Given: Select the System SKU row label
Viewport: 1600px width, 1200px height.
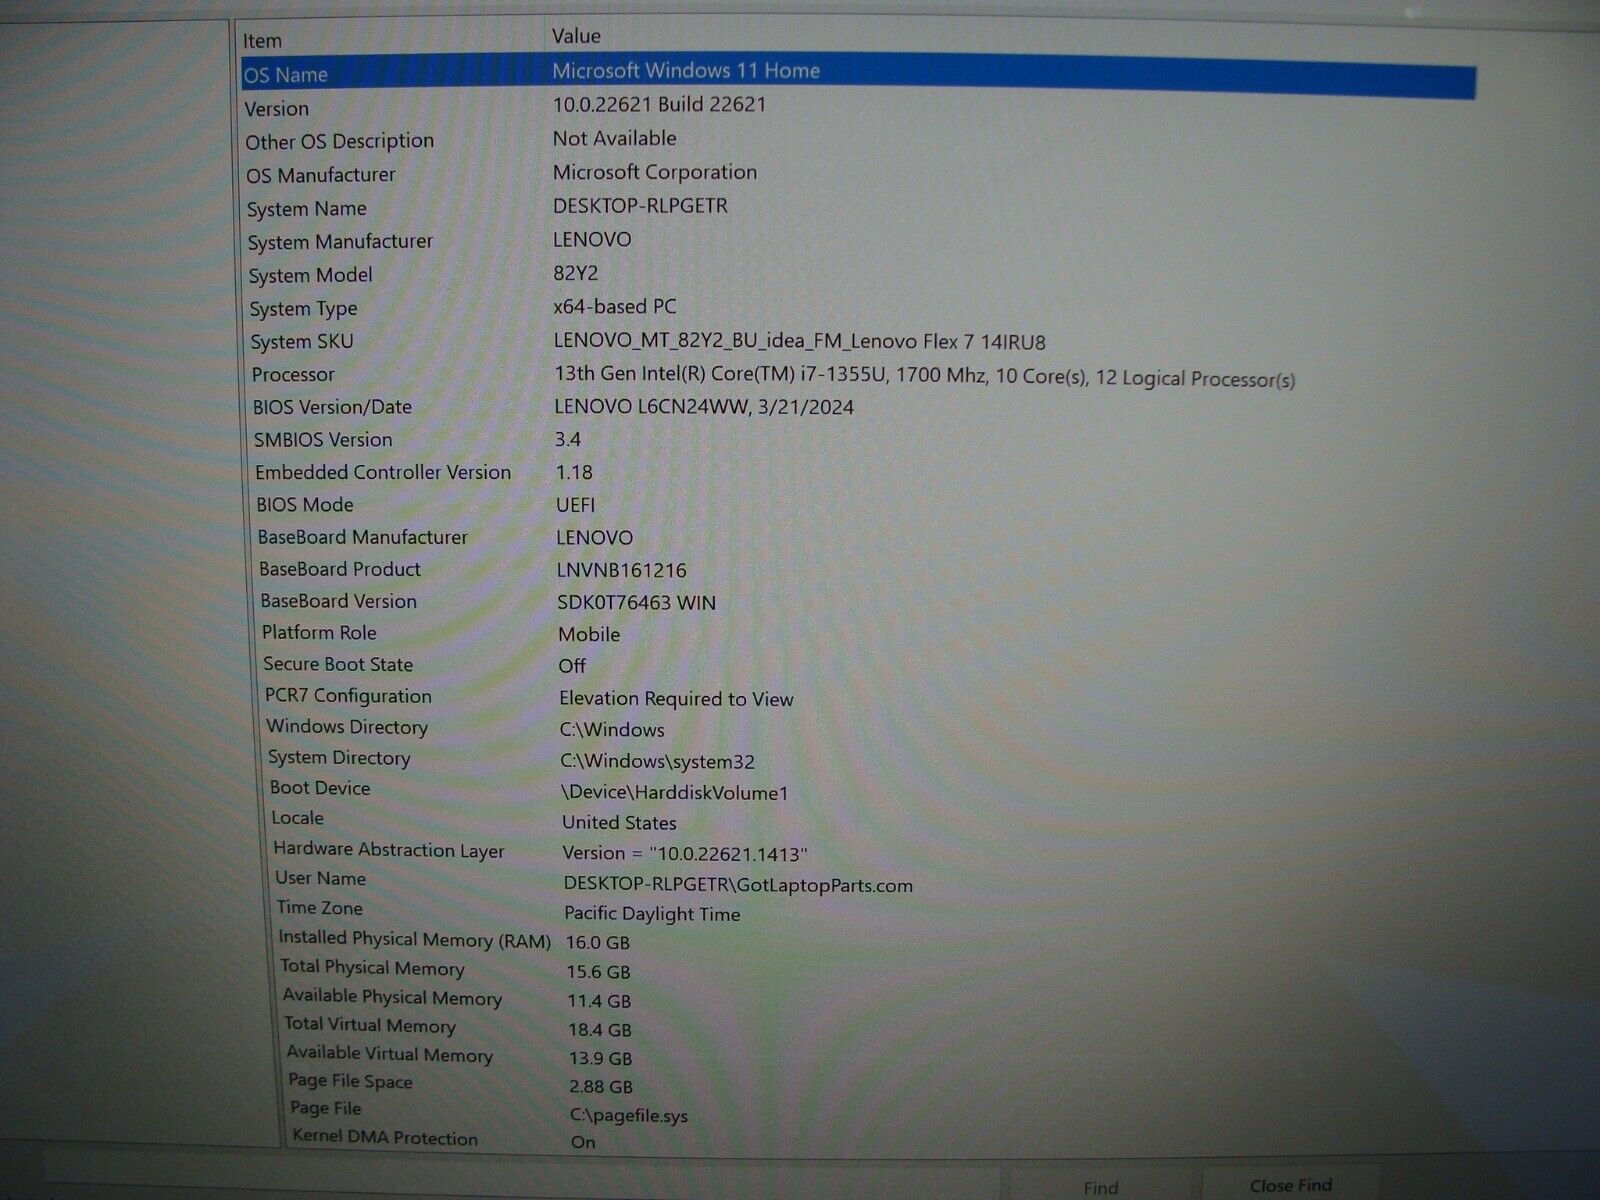Looking at the screenshot, I should (x=301, y=342).
